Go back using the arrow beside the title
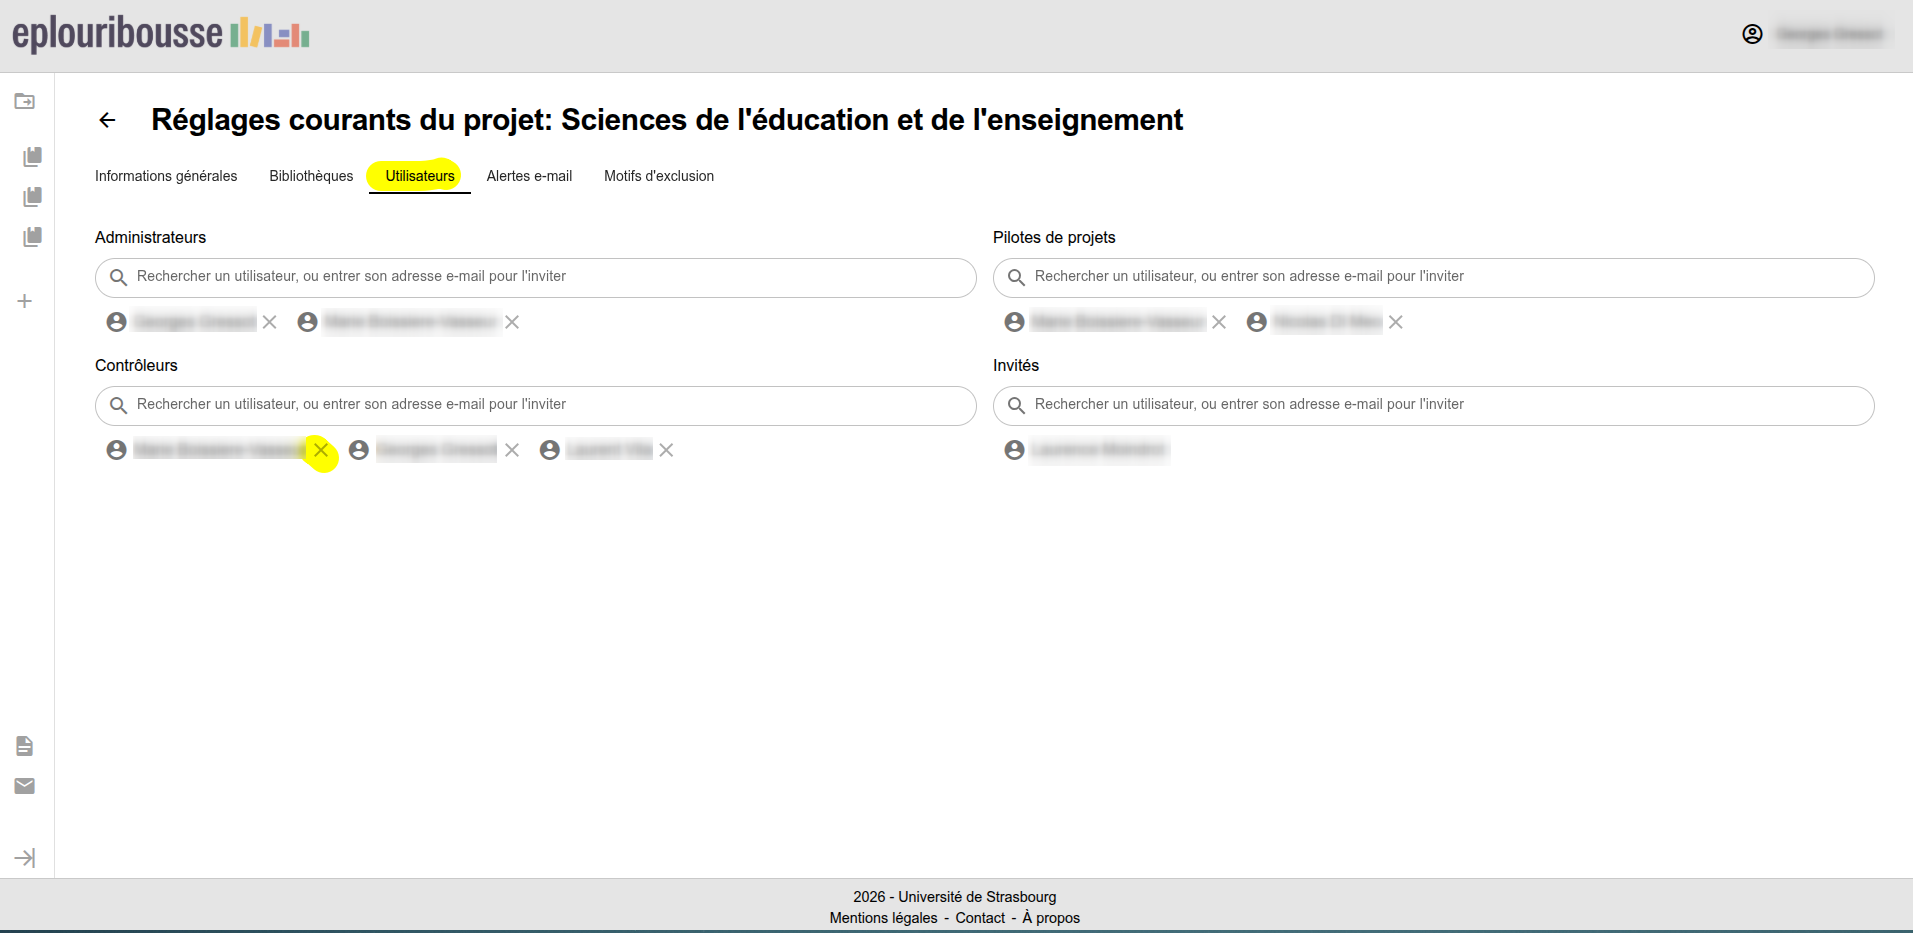 click(x=107, y=120)
